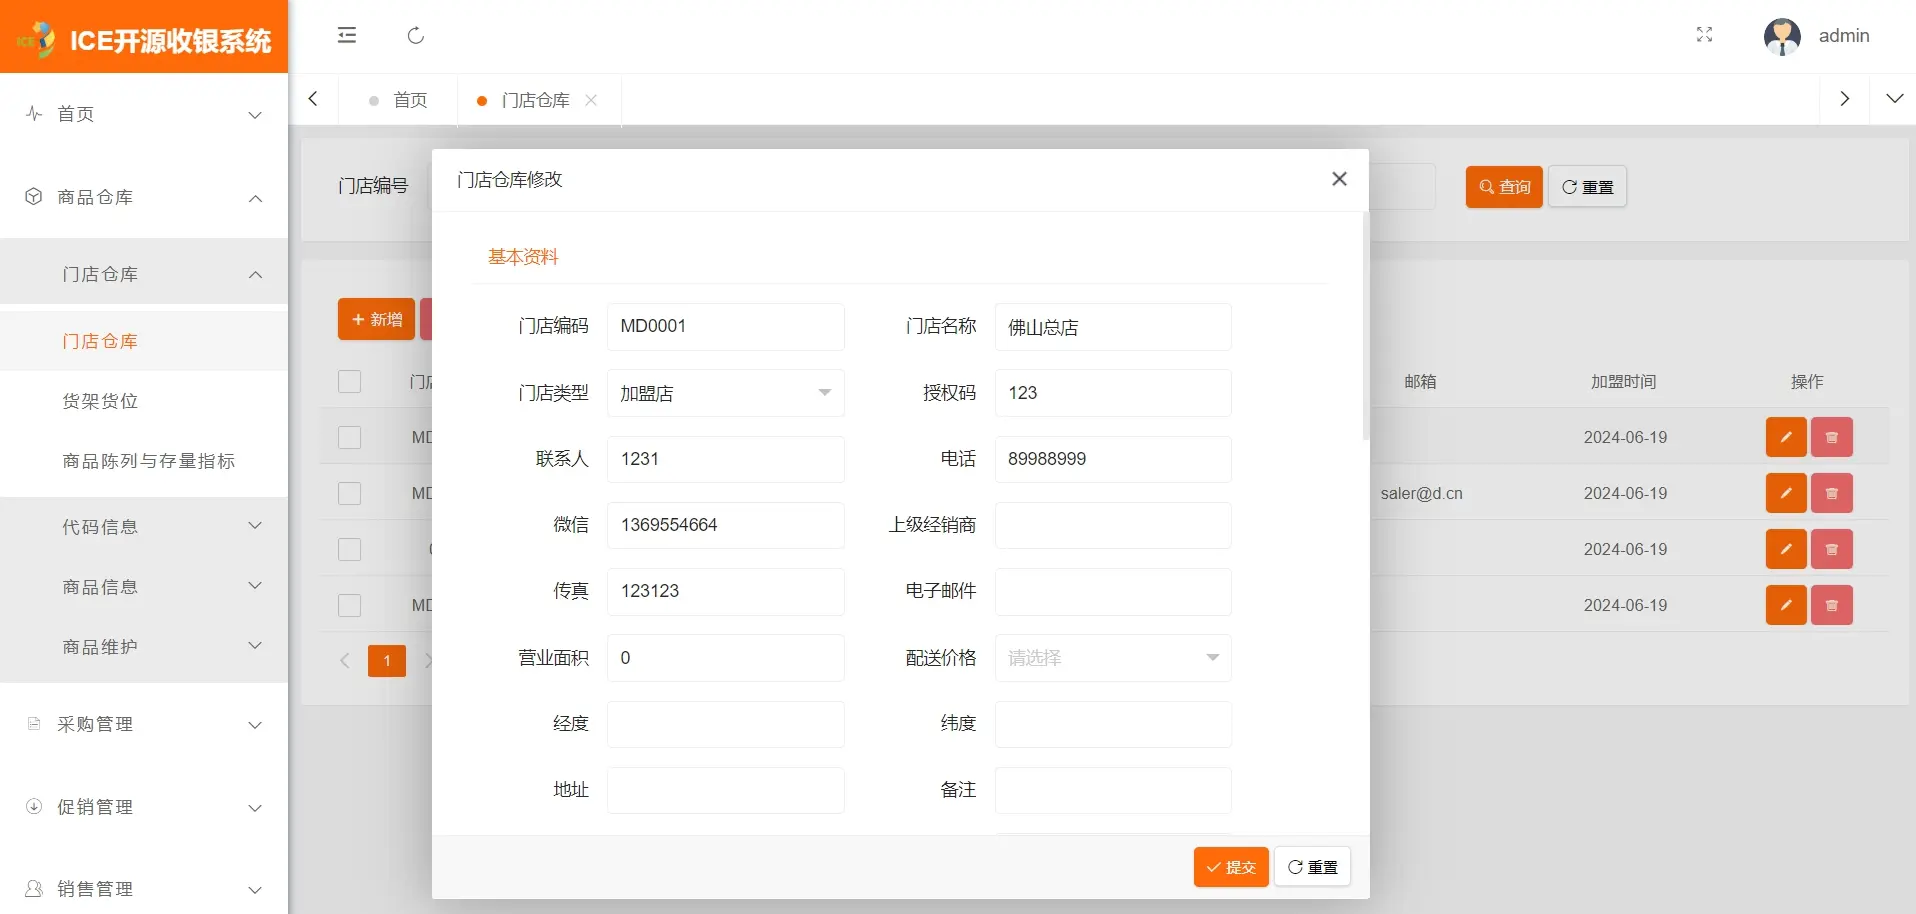Image resolution: width=1916 pixels, height=914 pixels.
Task: Click the 营业面积 input field
Action: (726, 658)
